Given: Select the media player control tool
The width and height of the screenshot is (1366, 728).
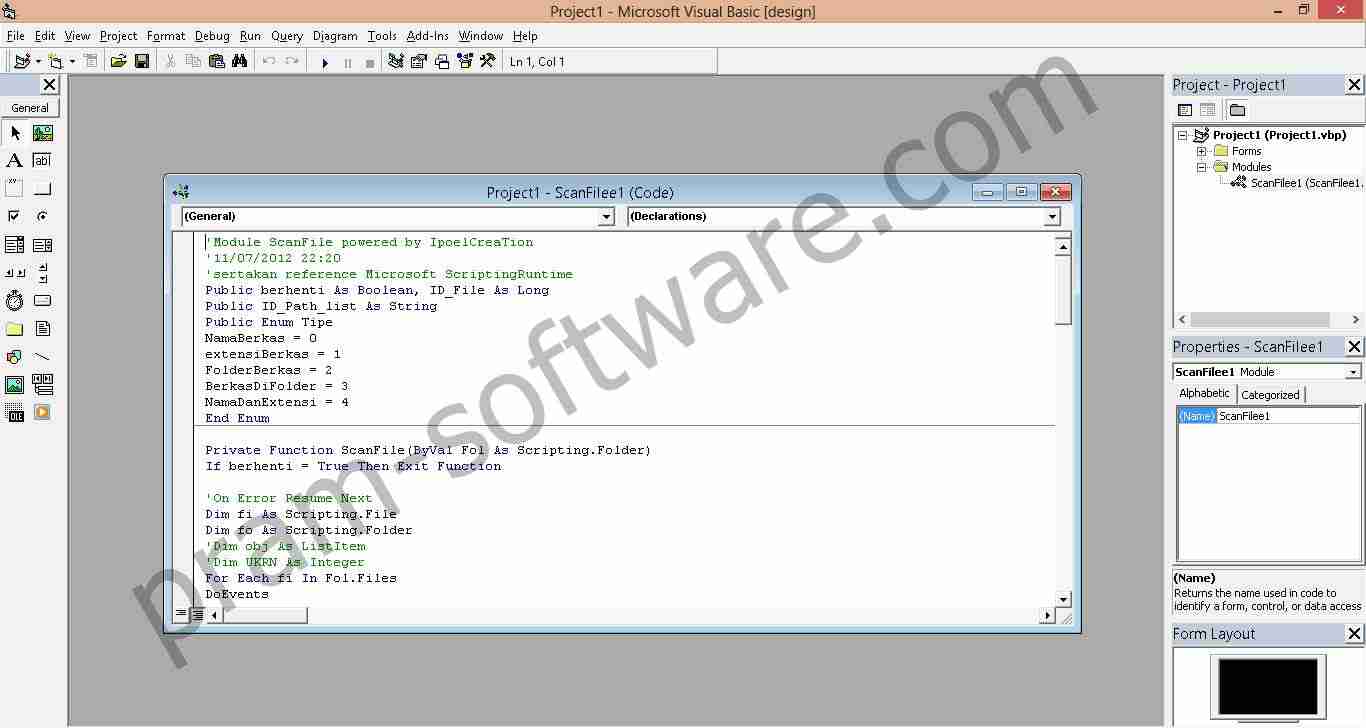Looking at the screenshot, I should (43, 413).
